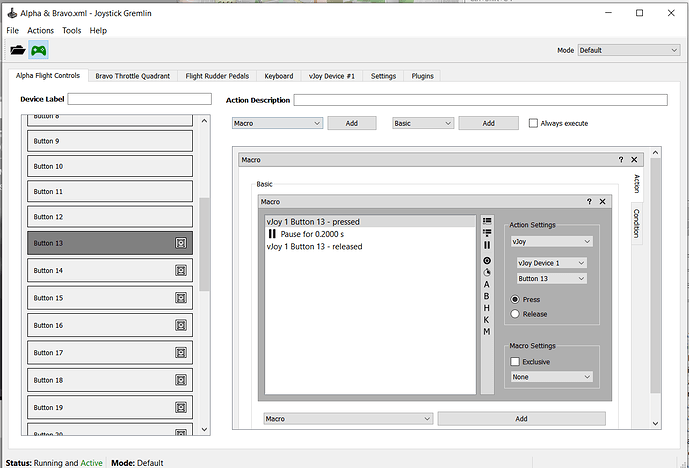Image resolution: width=689 pixels, height=468 pixels.
Task: Select the vertical Action tab
Action: 636,184
